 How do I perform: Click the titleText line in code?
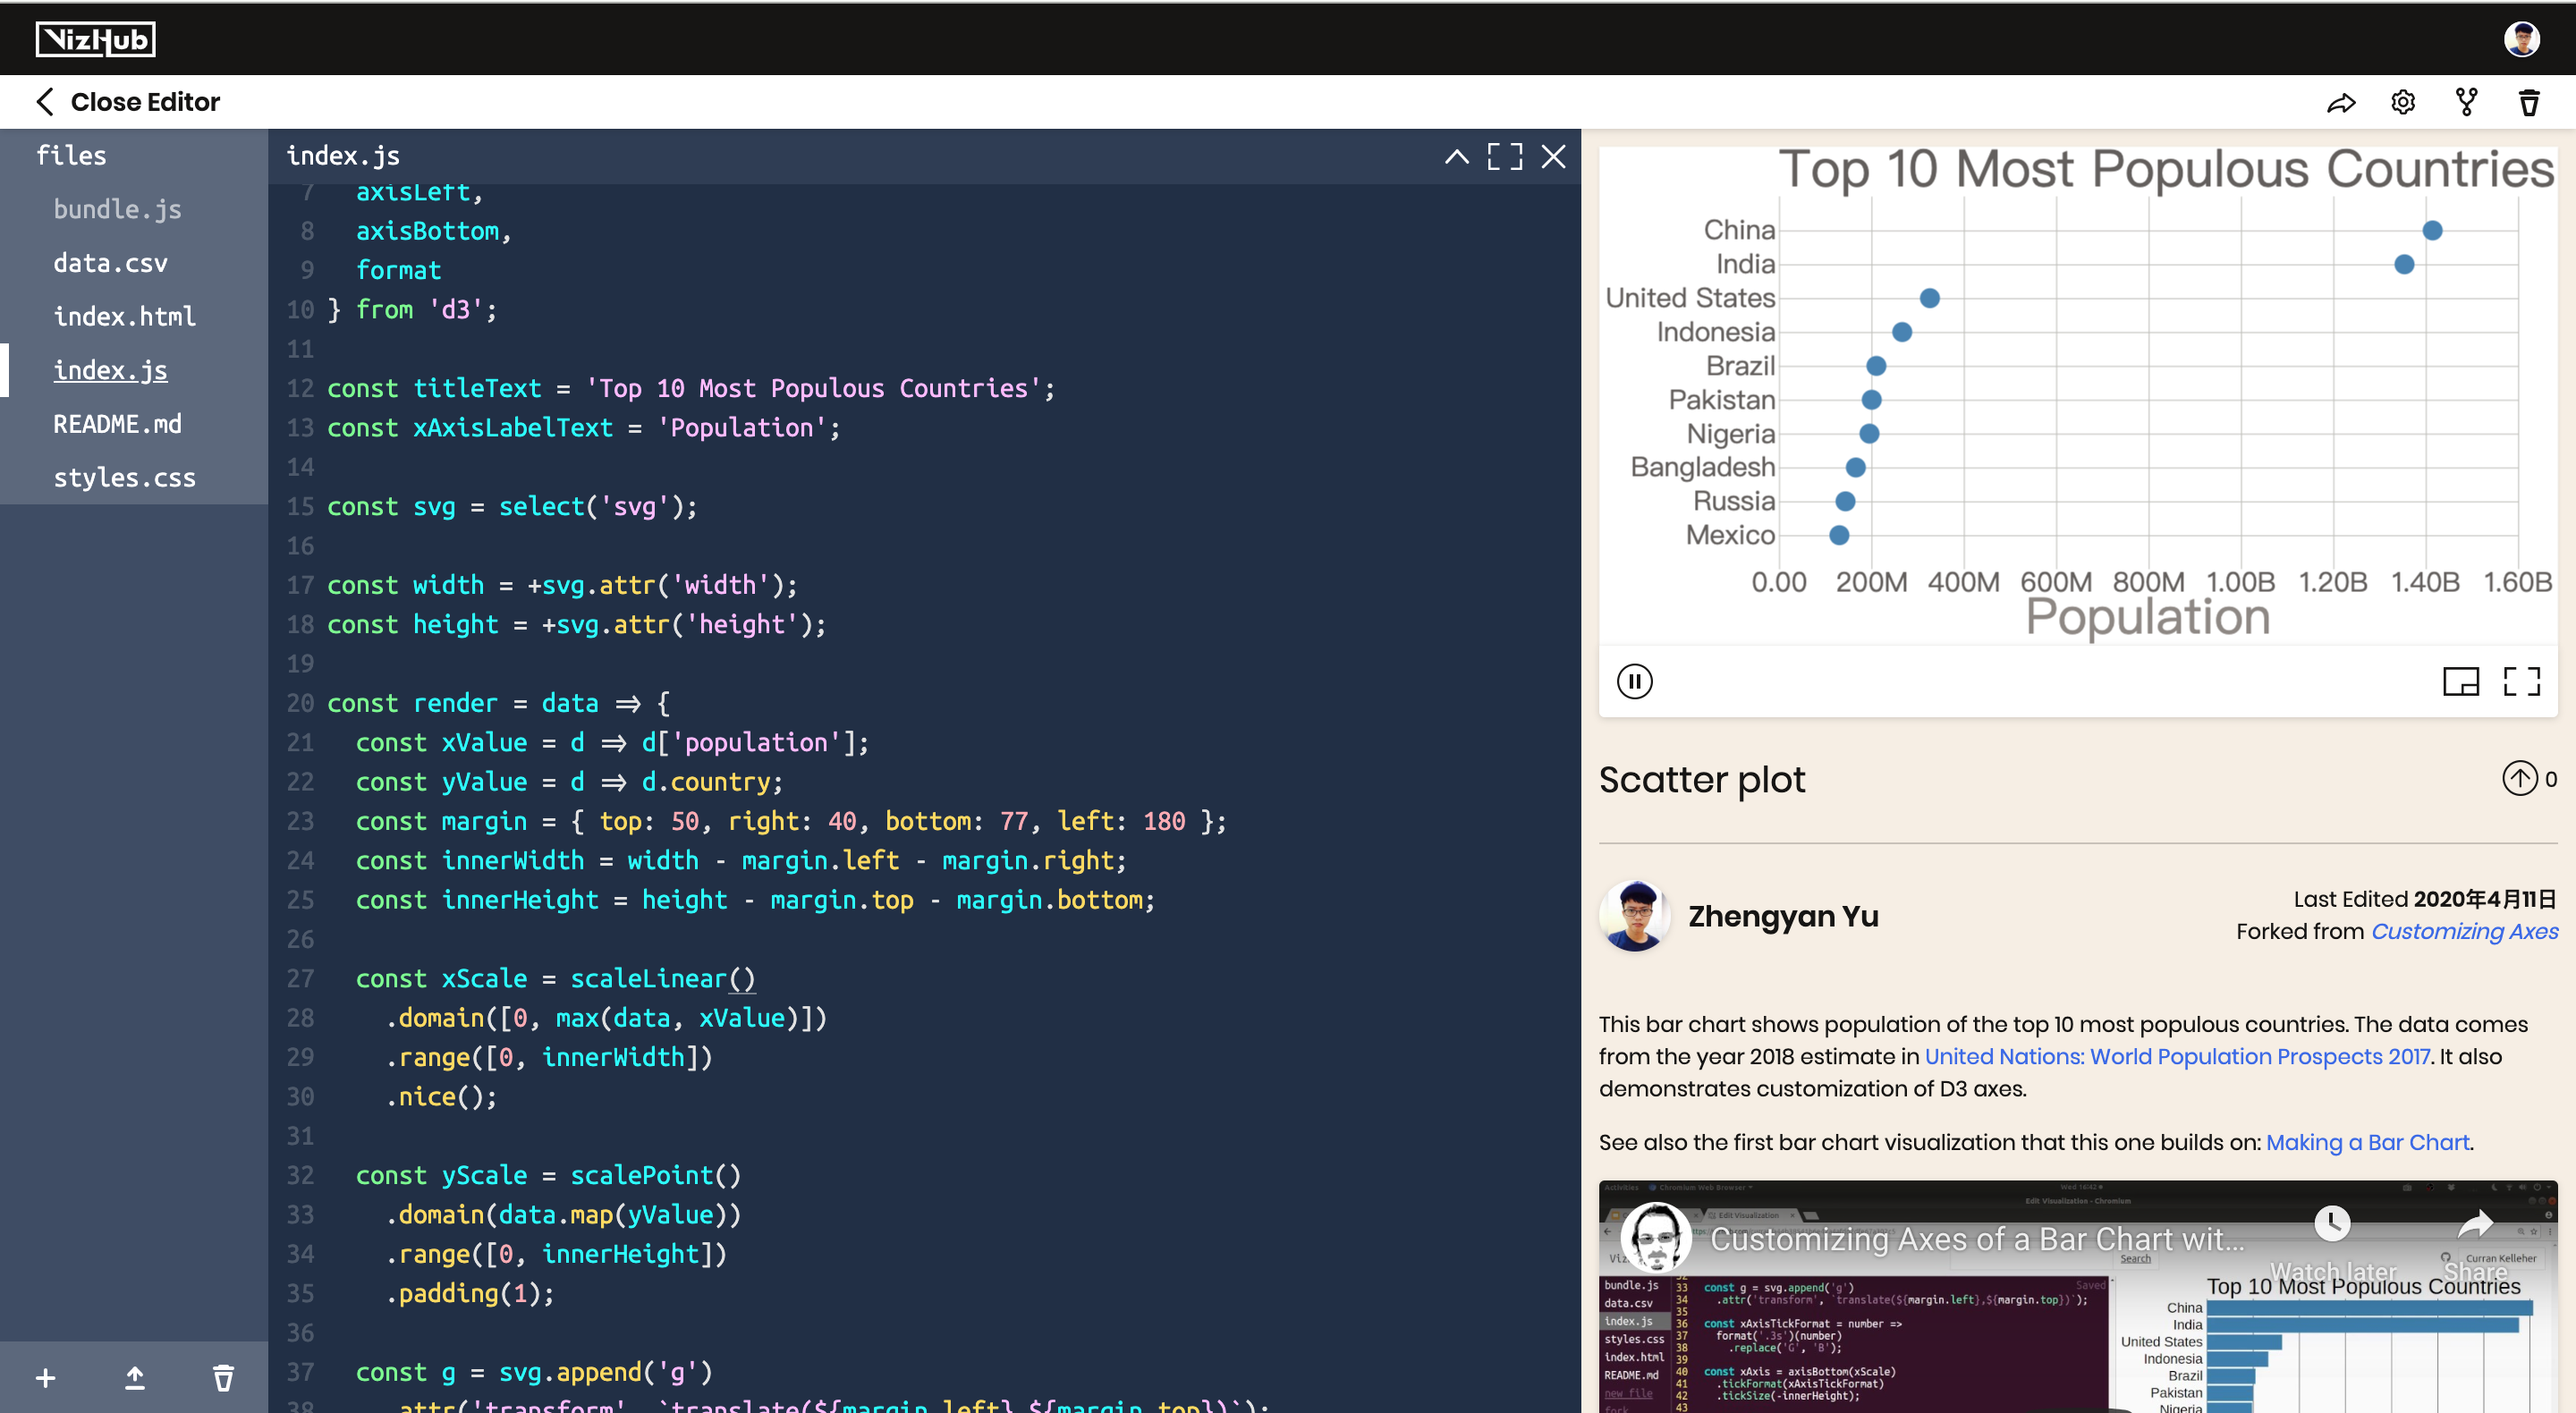[x=690, y=388]
